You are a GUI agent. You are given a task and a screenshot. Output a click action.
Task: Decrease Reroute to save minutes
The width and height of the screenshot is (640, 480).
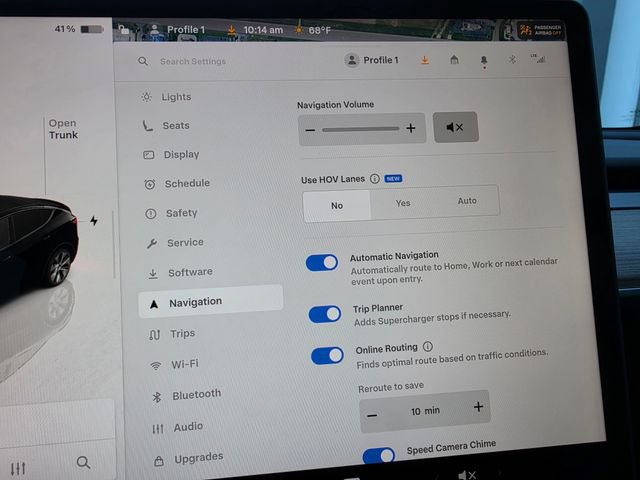click(x=372, y=416)
